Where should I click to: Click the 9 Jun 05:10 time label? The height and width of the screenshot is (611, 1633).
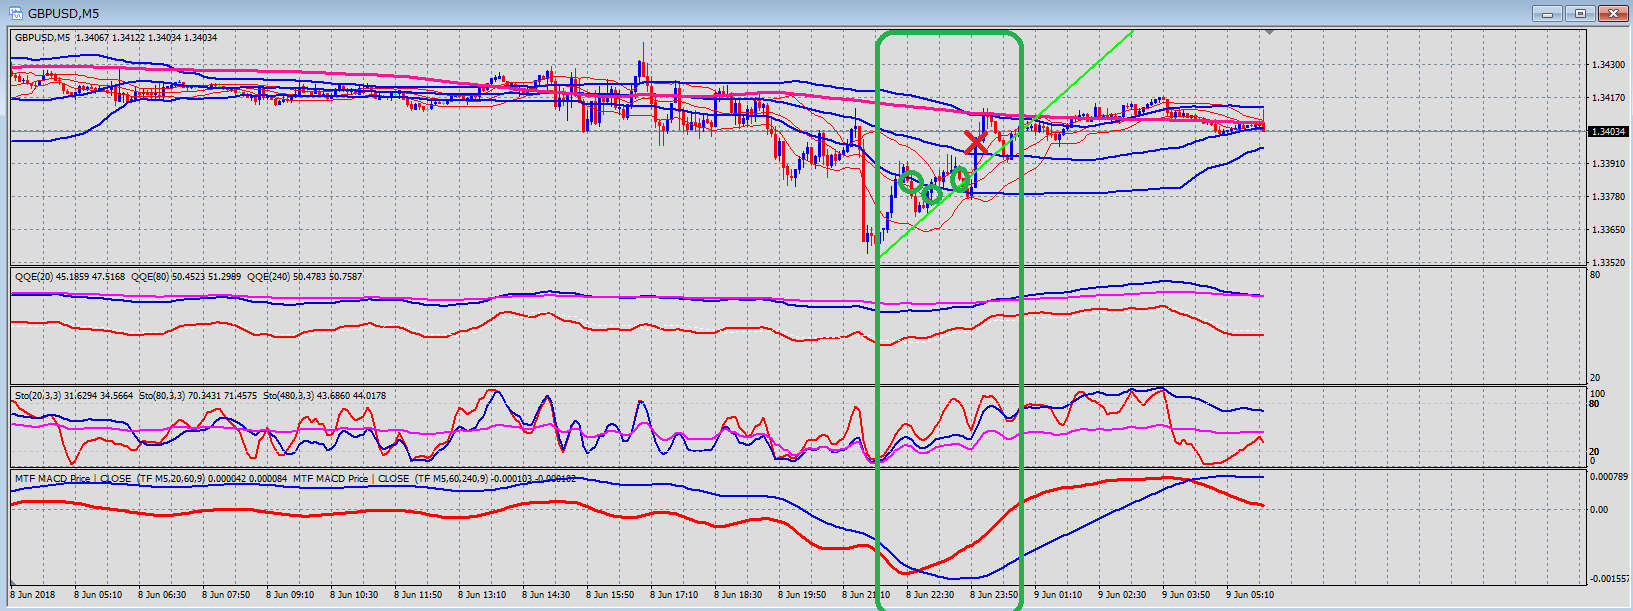[1249, 595]
